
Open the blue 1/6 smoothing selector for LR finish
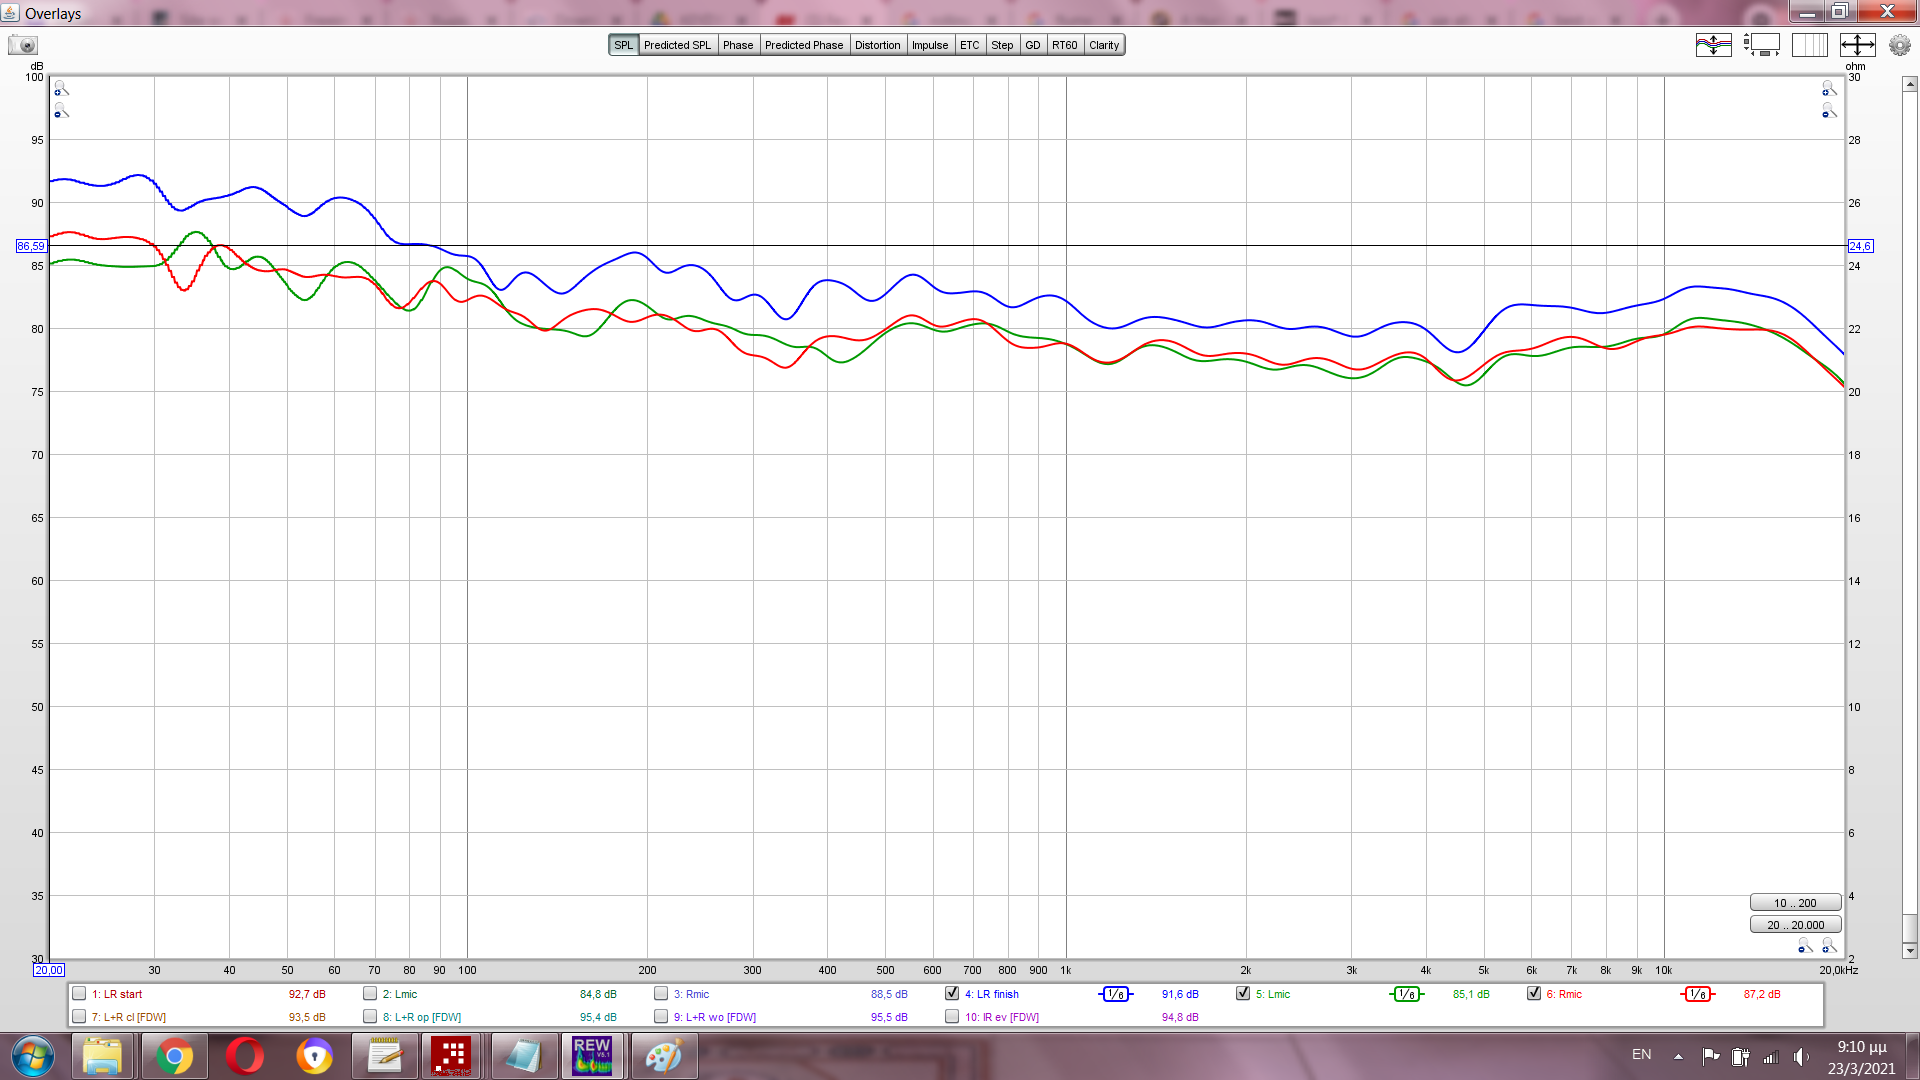point(1115,994)
